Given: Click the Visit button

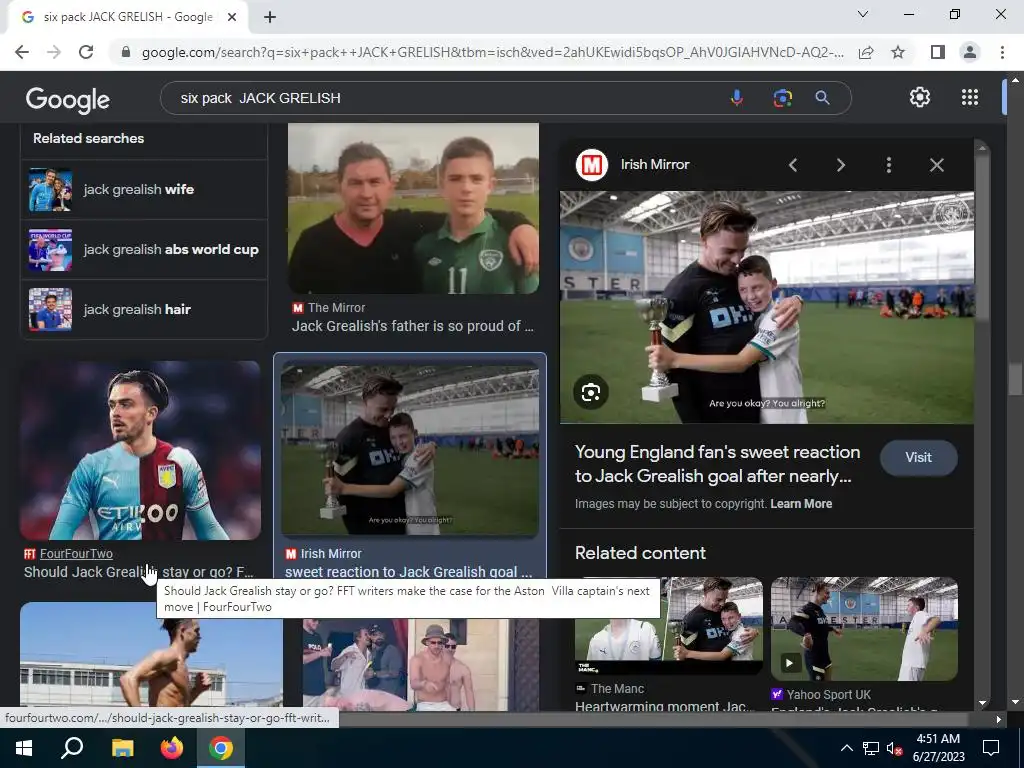Looking at the screenshot, I should coord(918,458).
